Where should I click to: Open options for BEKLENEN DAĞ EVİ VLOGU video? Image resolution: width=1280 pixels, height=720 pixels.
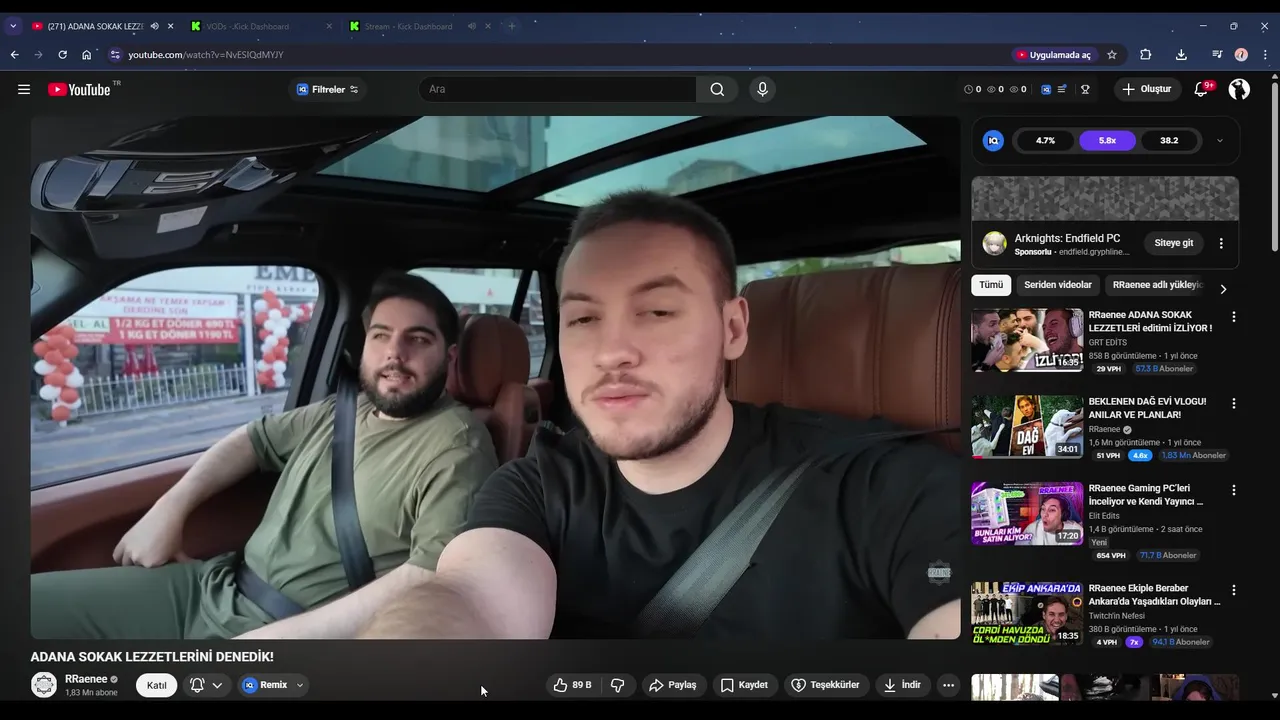coord(1233,403)
